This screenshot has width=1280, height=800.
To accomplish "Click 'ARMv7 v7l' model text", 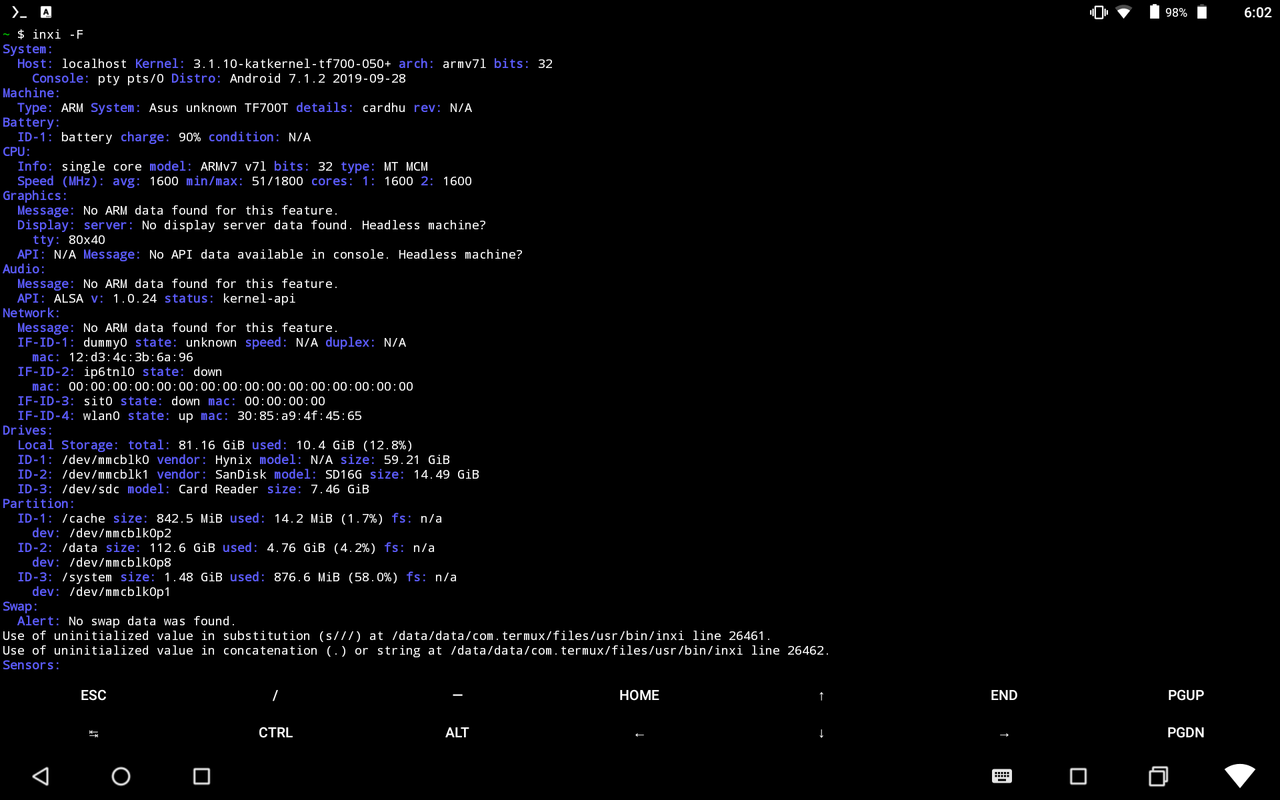I will pos(233,166).
